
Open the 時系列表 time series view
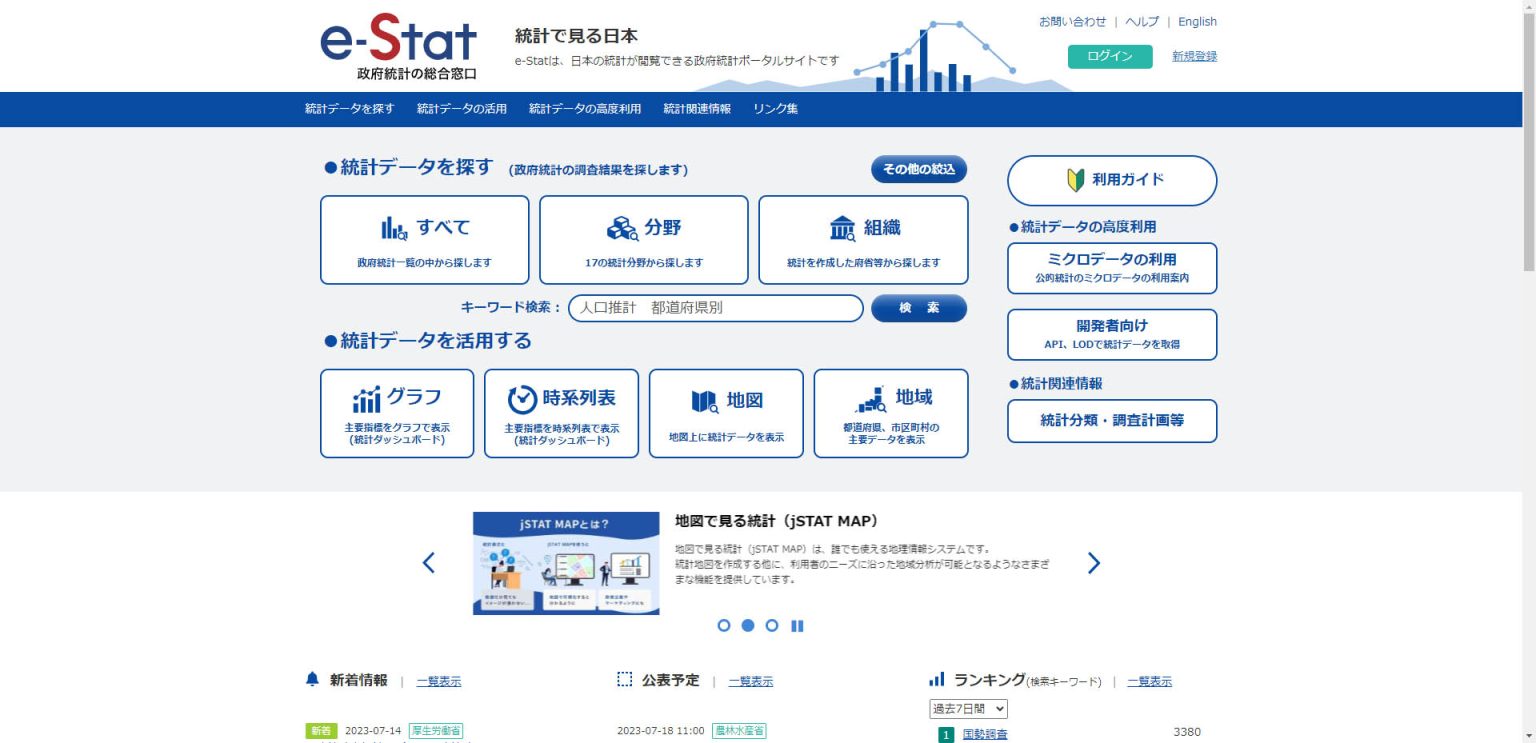point(561,413)
